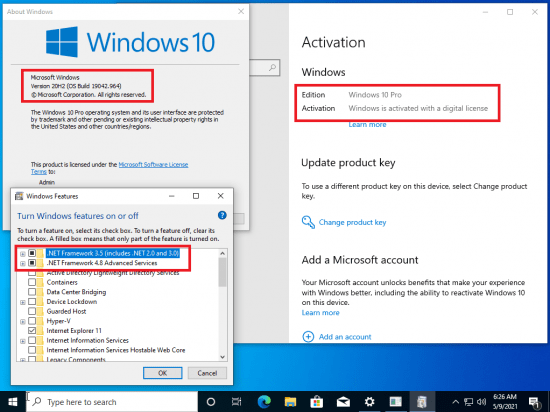Enable Guarded Host checkbox
Image resolution: width=550 pixels, height=412 pixels.
coord(32,311)
